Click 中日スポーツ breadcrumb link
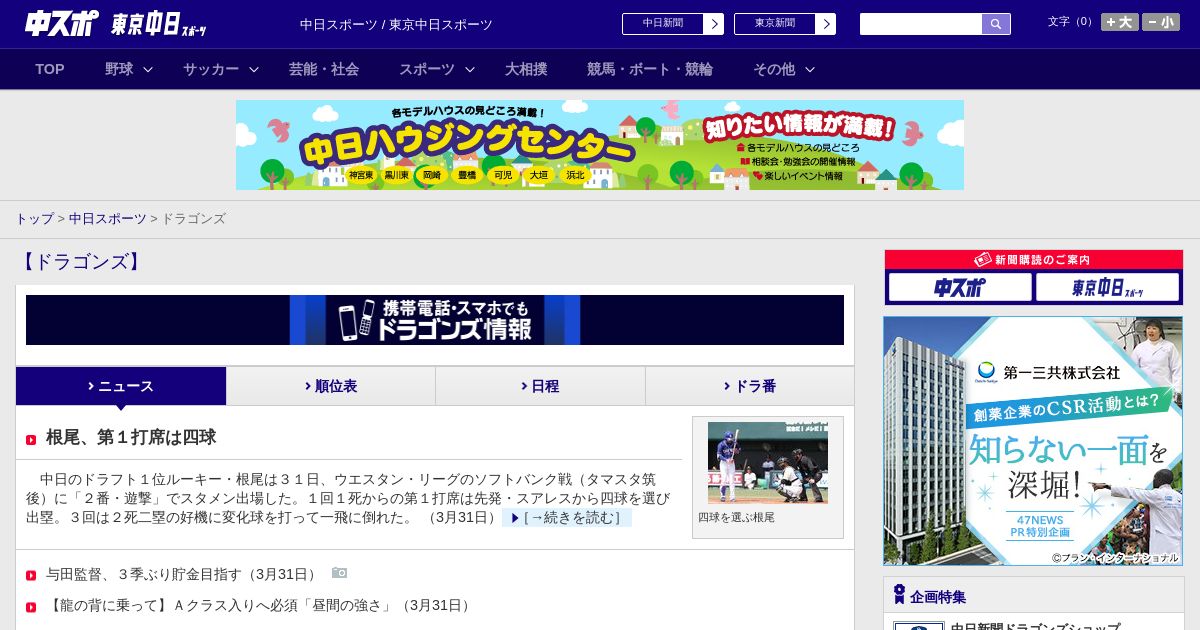The width and height of the screenshot is (1200, 630). (x=107, y=218)
